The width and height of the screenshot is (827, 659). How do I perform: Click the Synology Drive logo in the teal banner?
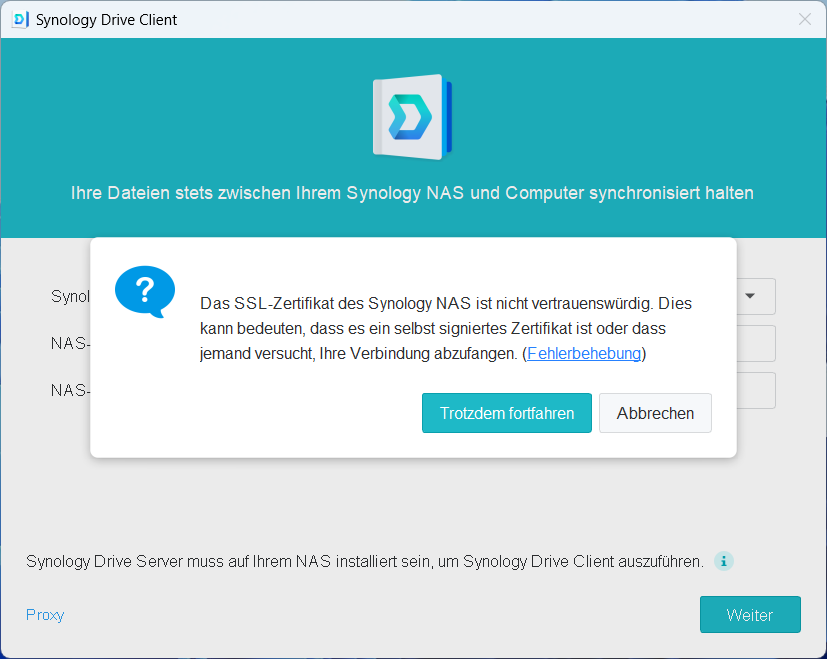click(410, 116)
